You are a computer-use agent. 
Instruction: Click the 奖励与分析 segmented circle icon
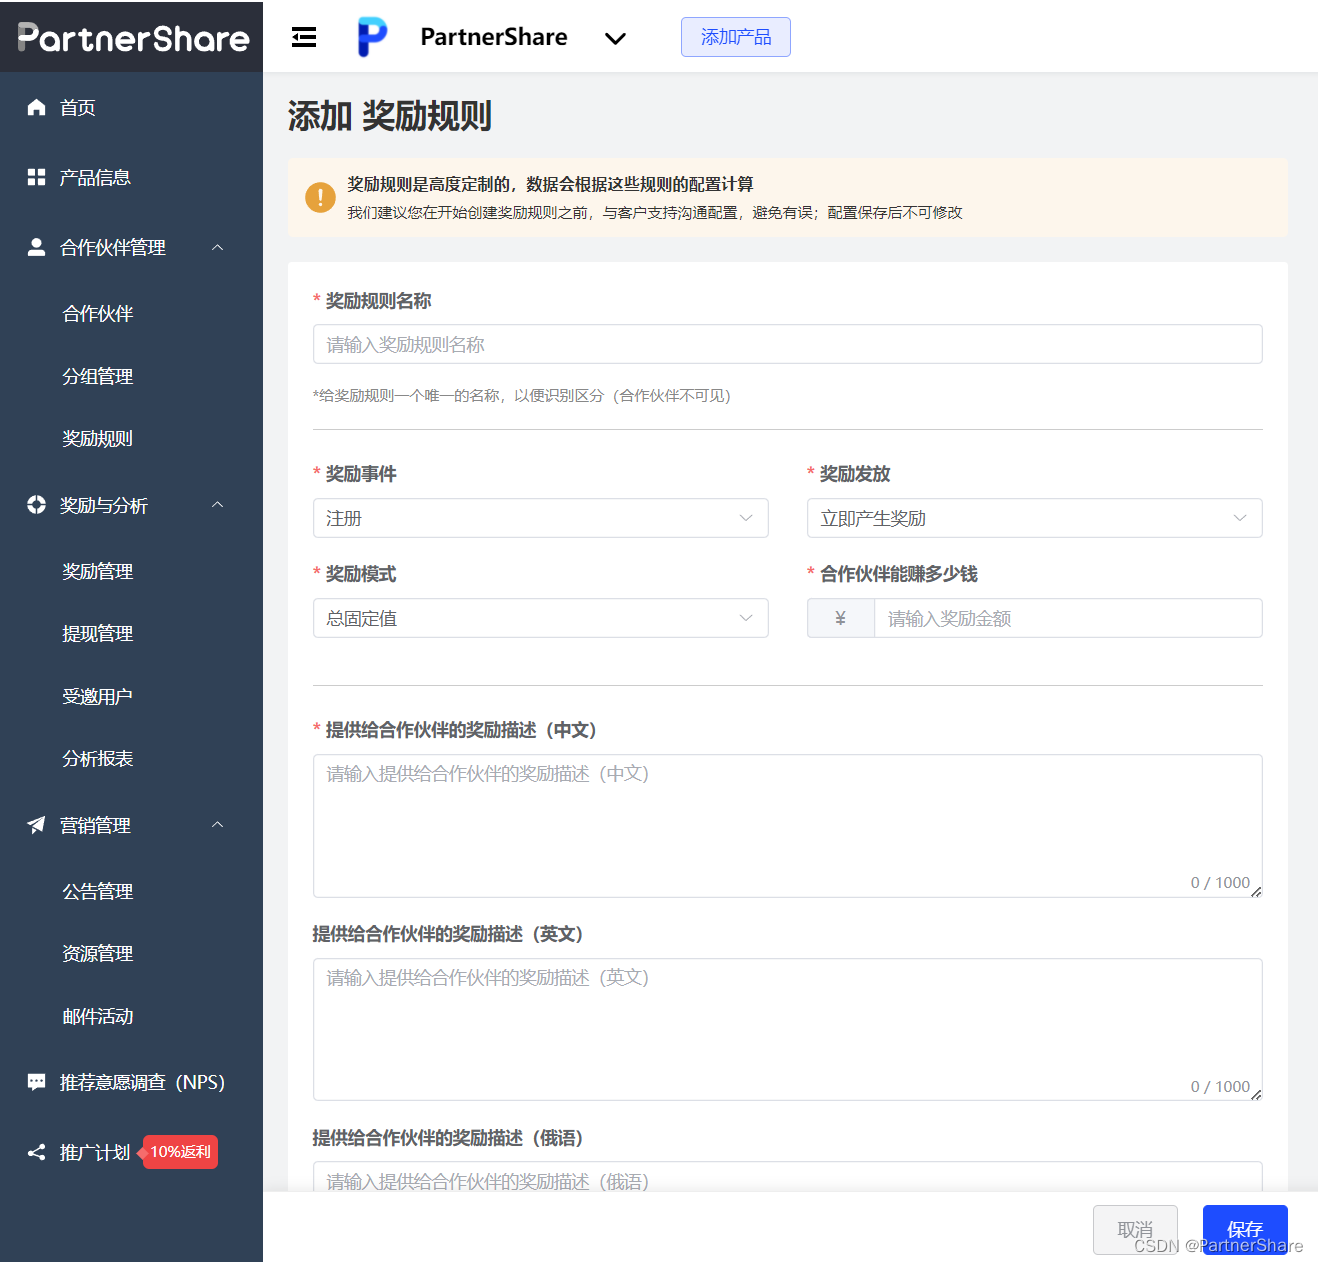point(36,505)
